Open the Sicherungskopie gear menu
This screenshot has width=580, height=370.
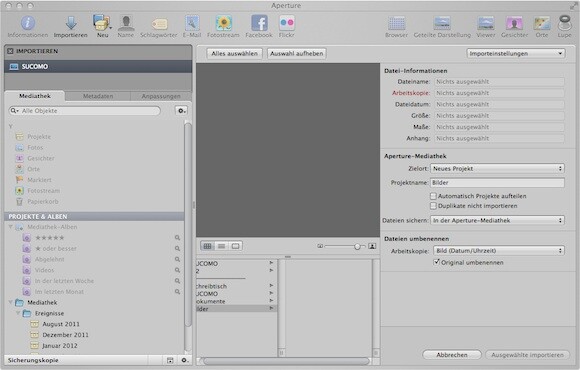[185, 360]
